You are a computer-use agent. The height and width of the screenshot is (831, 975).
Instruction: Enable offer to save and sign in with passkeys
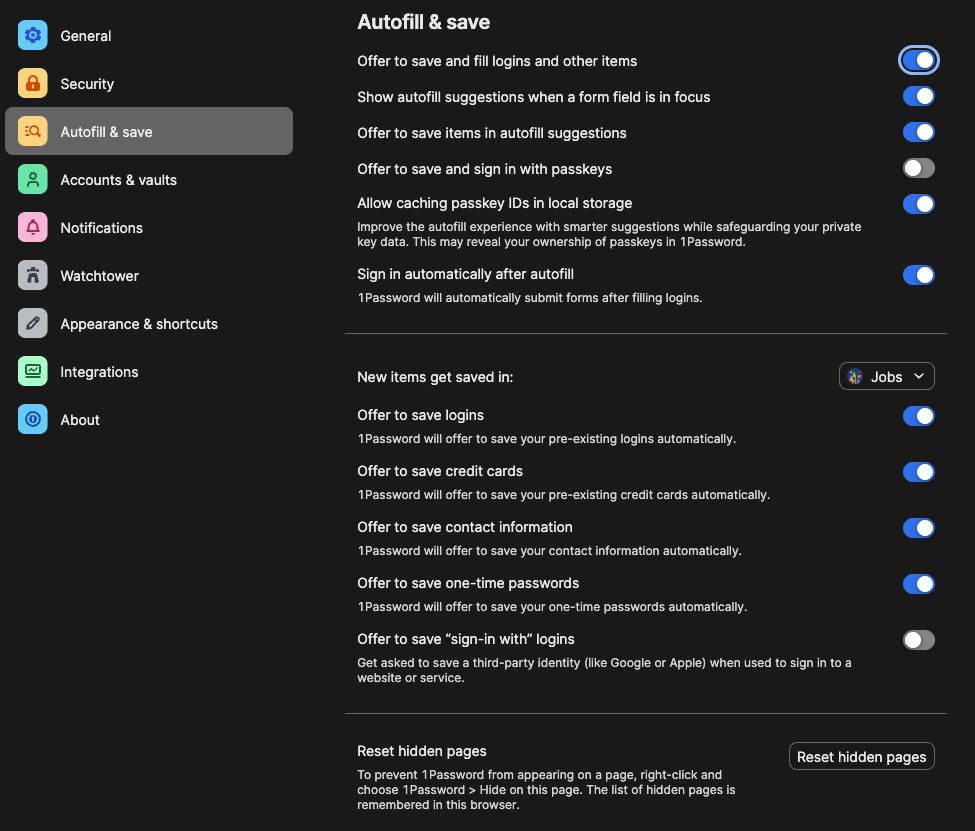(x=918, y=168)
